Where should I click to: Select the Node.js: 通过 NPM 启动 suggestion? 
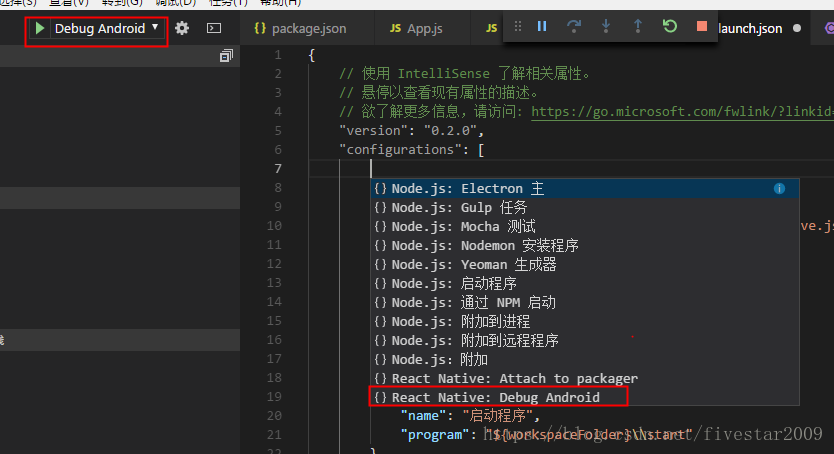coord(585,302)
